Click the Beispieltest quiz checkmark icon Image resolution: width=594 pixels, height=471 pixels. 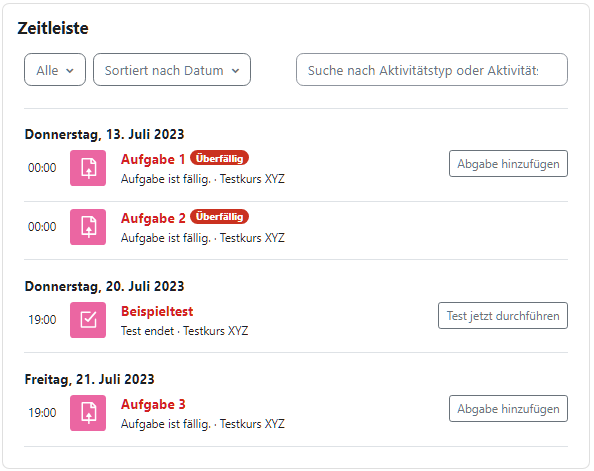tap(88, 320)
